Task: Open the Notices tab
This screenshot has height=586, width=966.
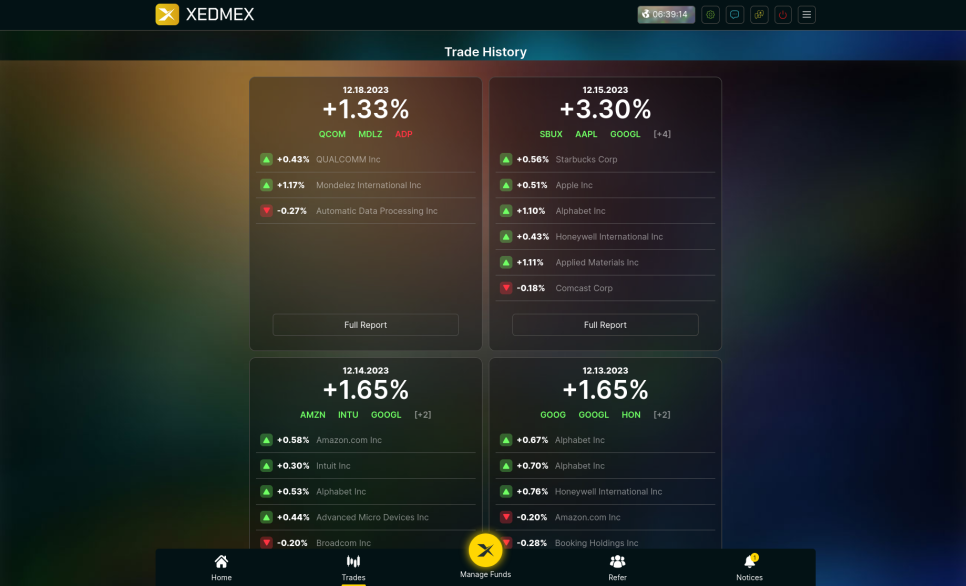Action: (749, 568)
